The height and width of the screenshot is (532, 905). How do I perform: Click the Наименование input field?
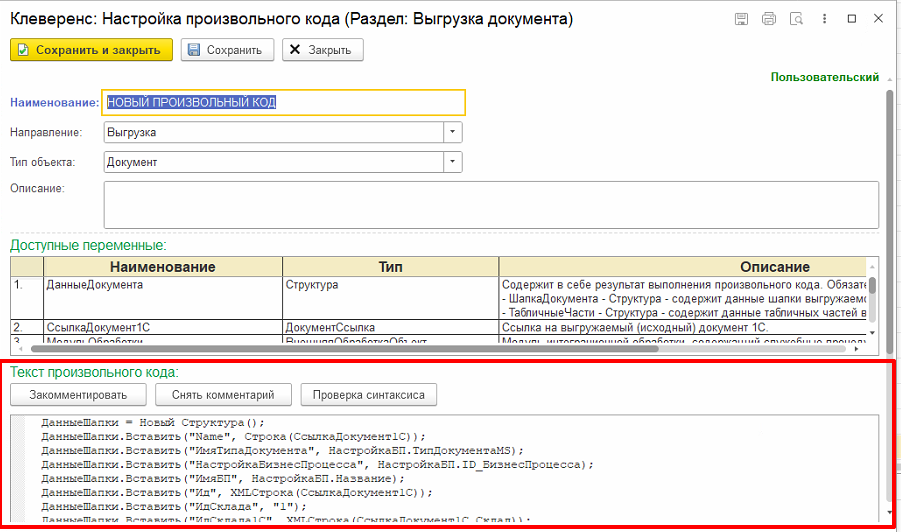coord(283,103)
